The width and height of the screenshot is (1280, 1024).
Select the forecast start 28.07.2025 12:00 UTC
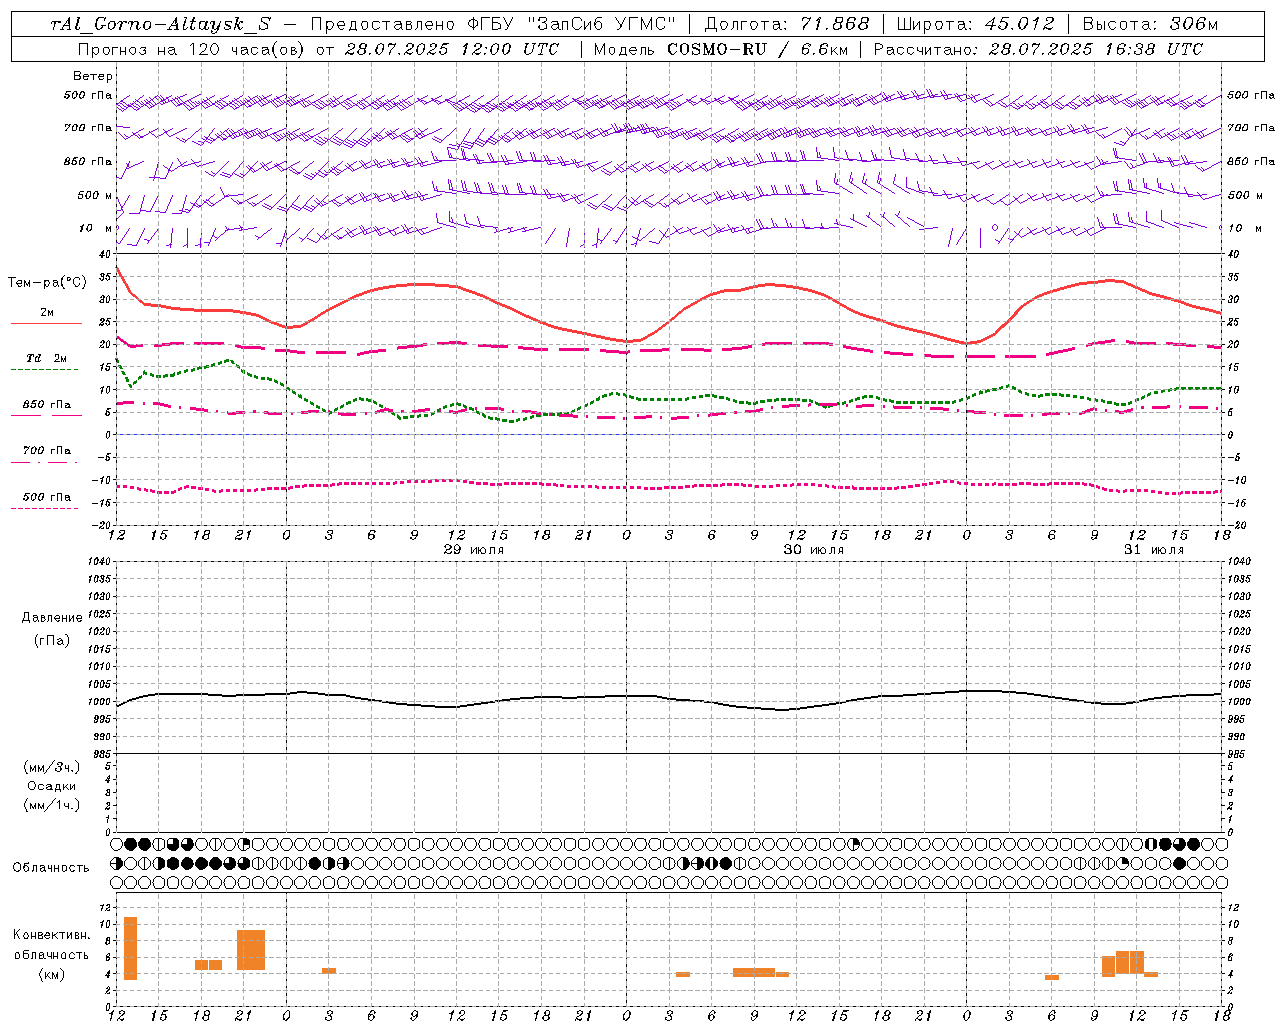(x=452, y=49)
